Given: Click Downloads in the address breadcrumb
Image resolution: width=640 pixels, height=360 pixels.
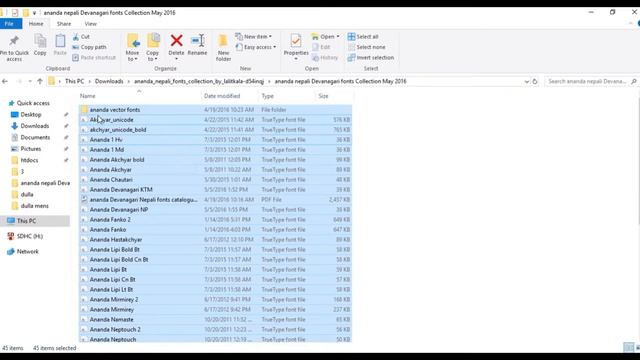Looking at the screenshot, I should point(109,81).
